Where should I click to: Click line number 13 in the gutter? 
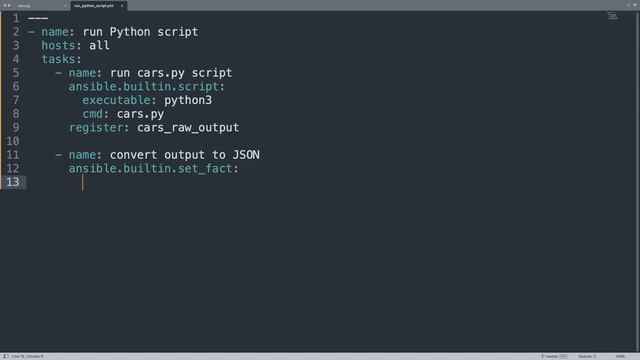[x=13, y=182]
